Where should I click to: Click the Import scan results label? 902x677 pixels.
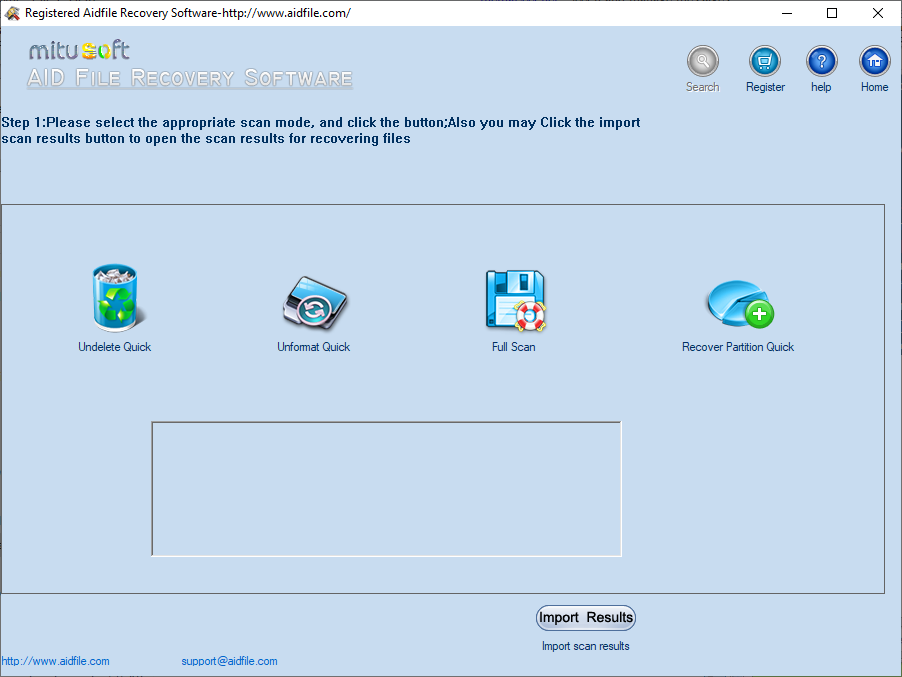pos(585,646)
